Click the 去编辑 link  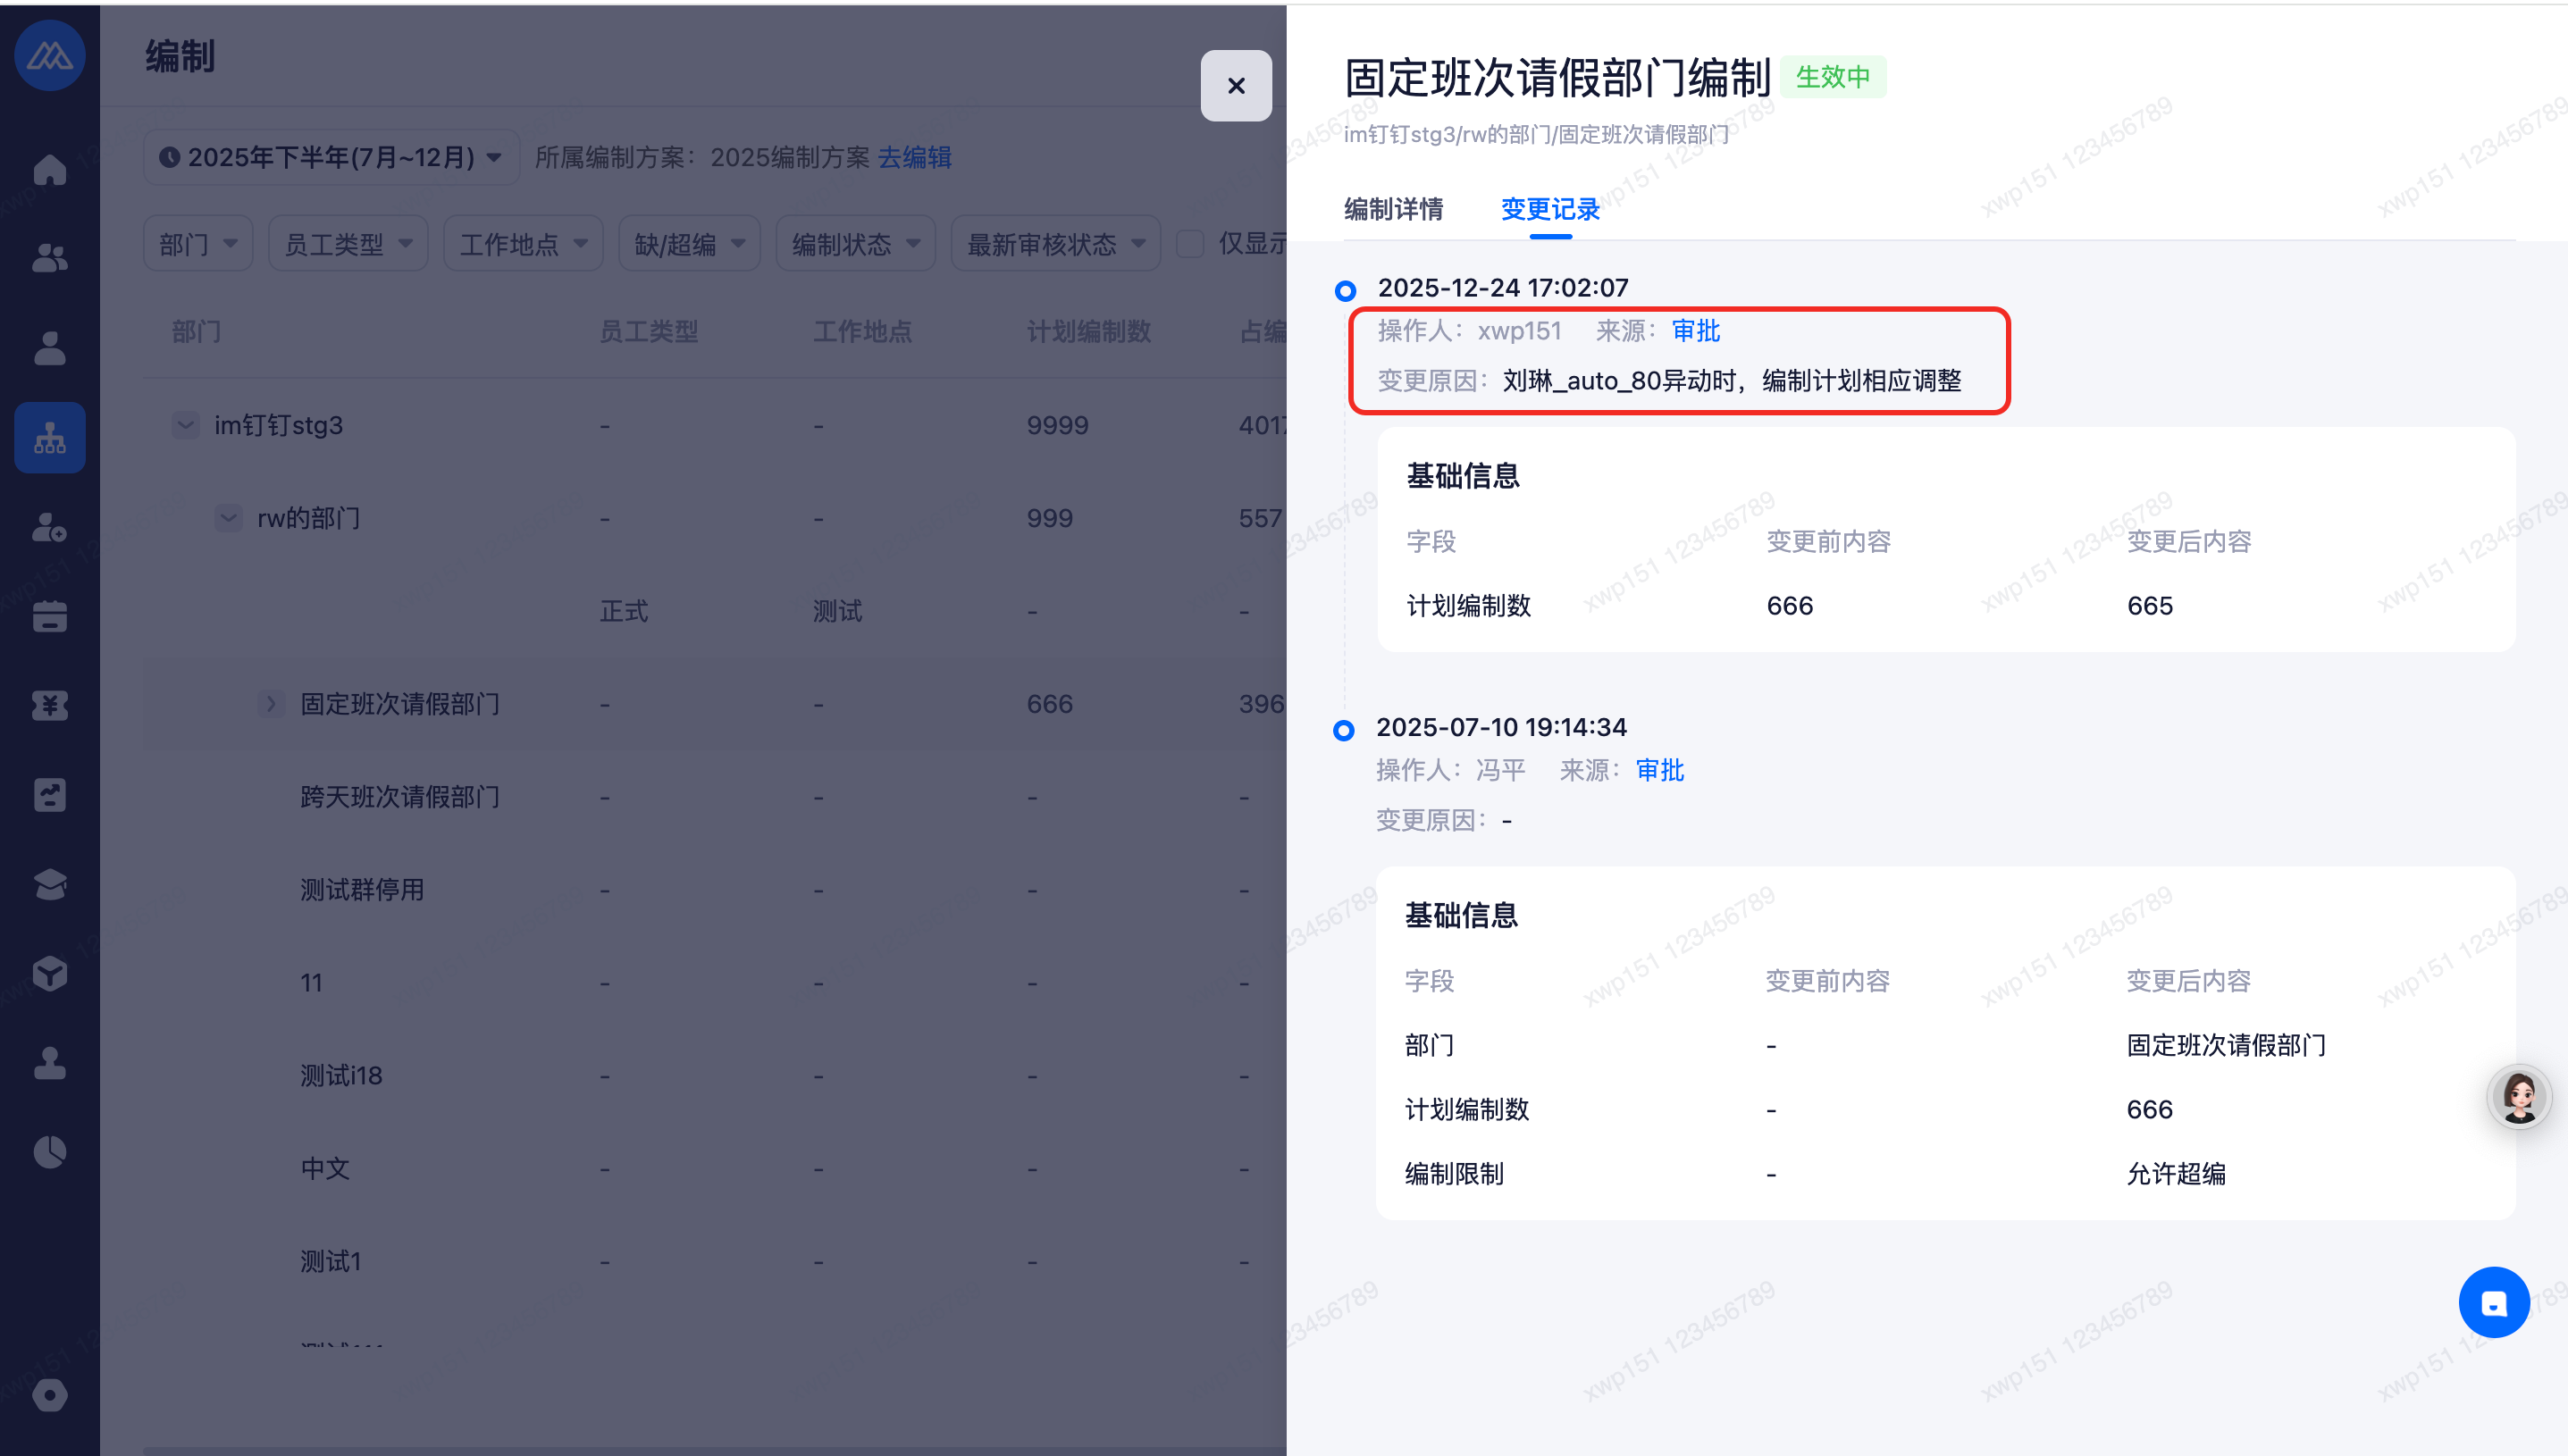coord(914,157)
